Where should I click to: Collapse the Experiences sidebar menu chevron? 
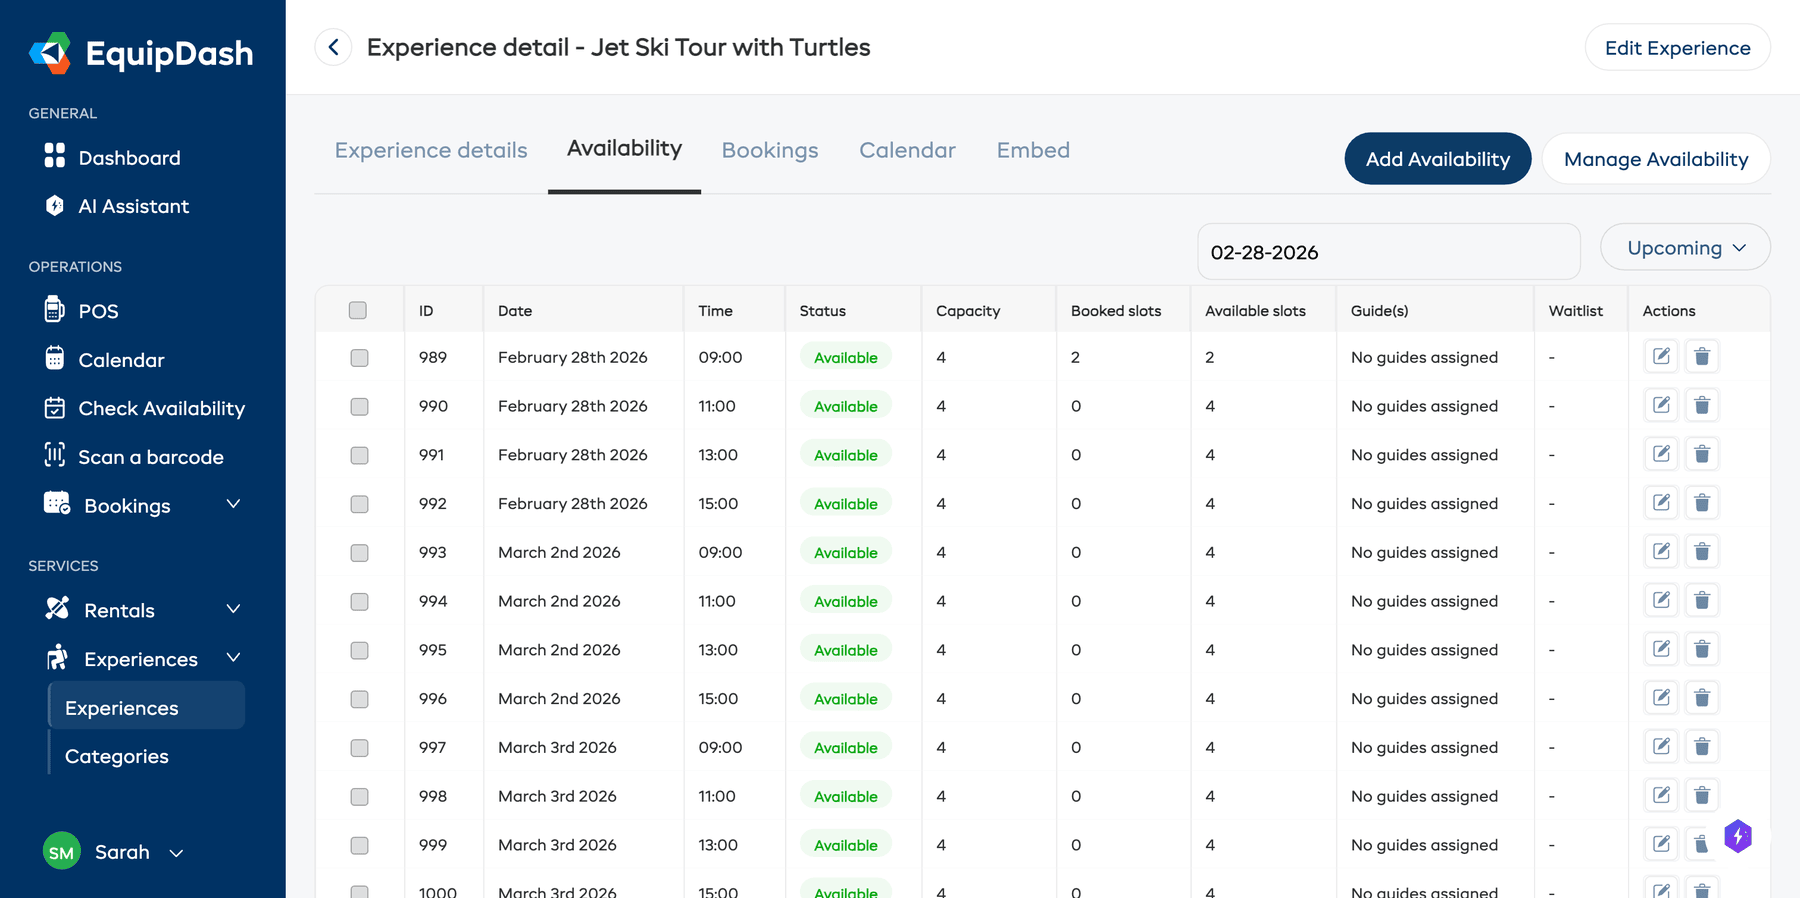pos(233,657)
